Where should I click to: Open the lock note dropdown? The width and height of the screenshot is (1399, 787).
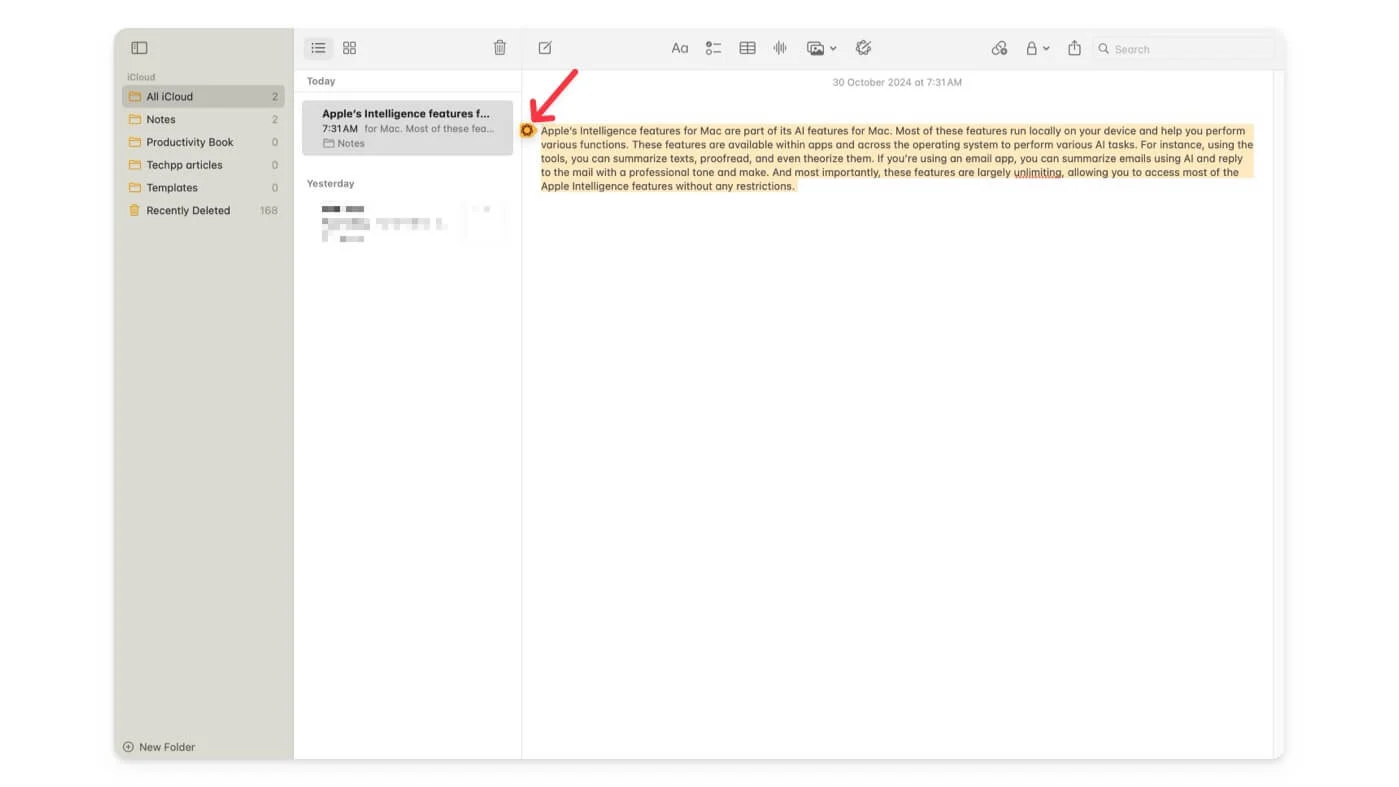pos(1037,48)
